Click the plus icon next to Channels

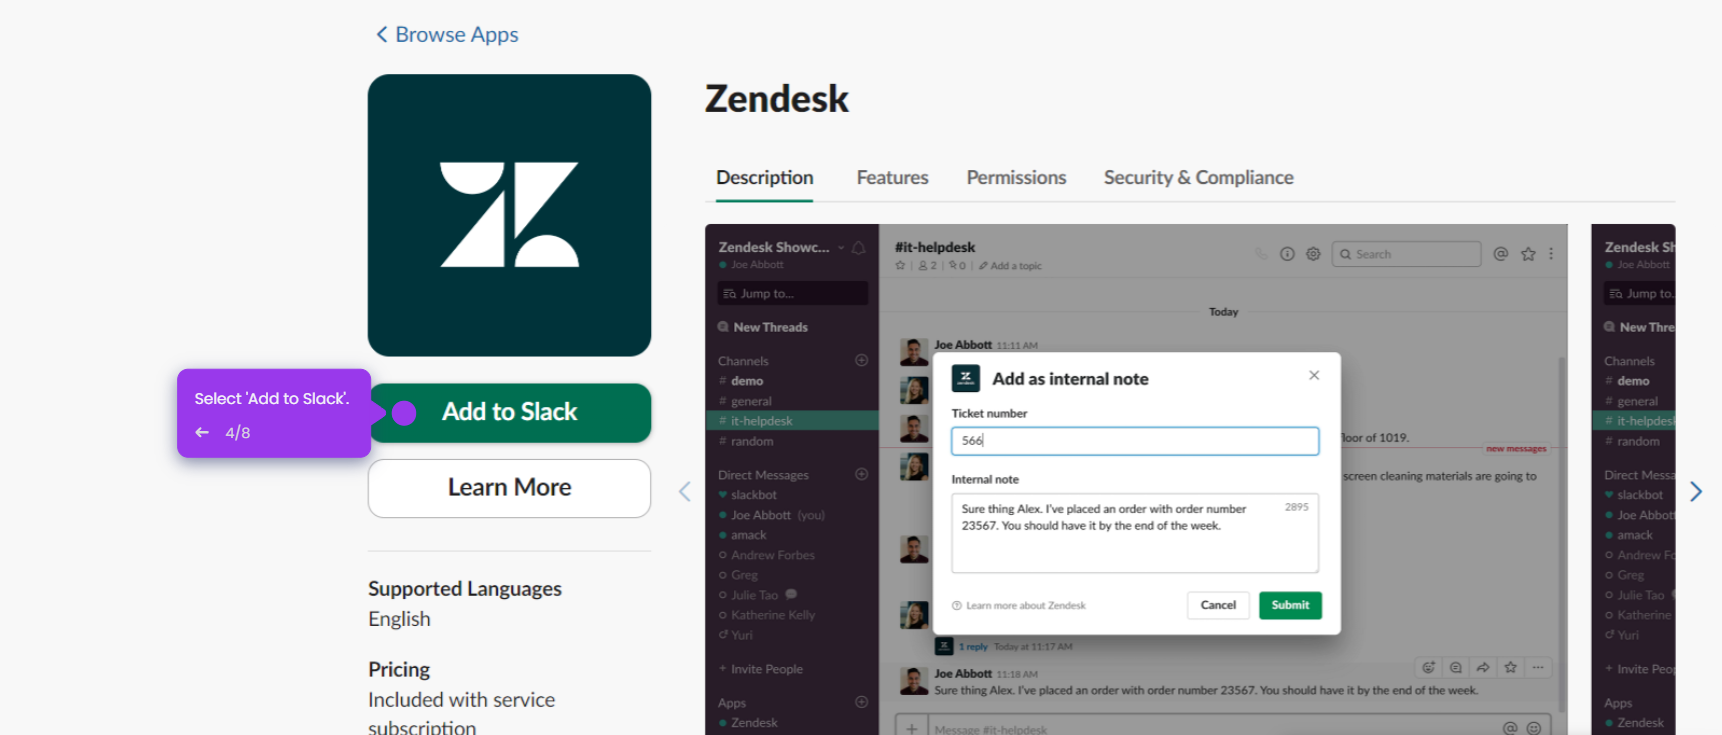coord(861,360)
